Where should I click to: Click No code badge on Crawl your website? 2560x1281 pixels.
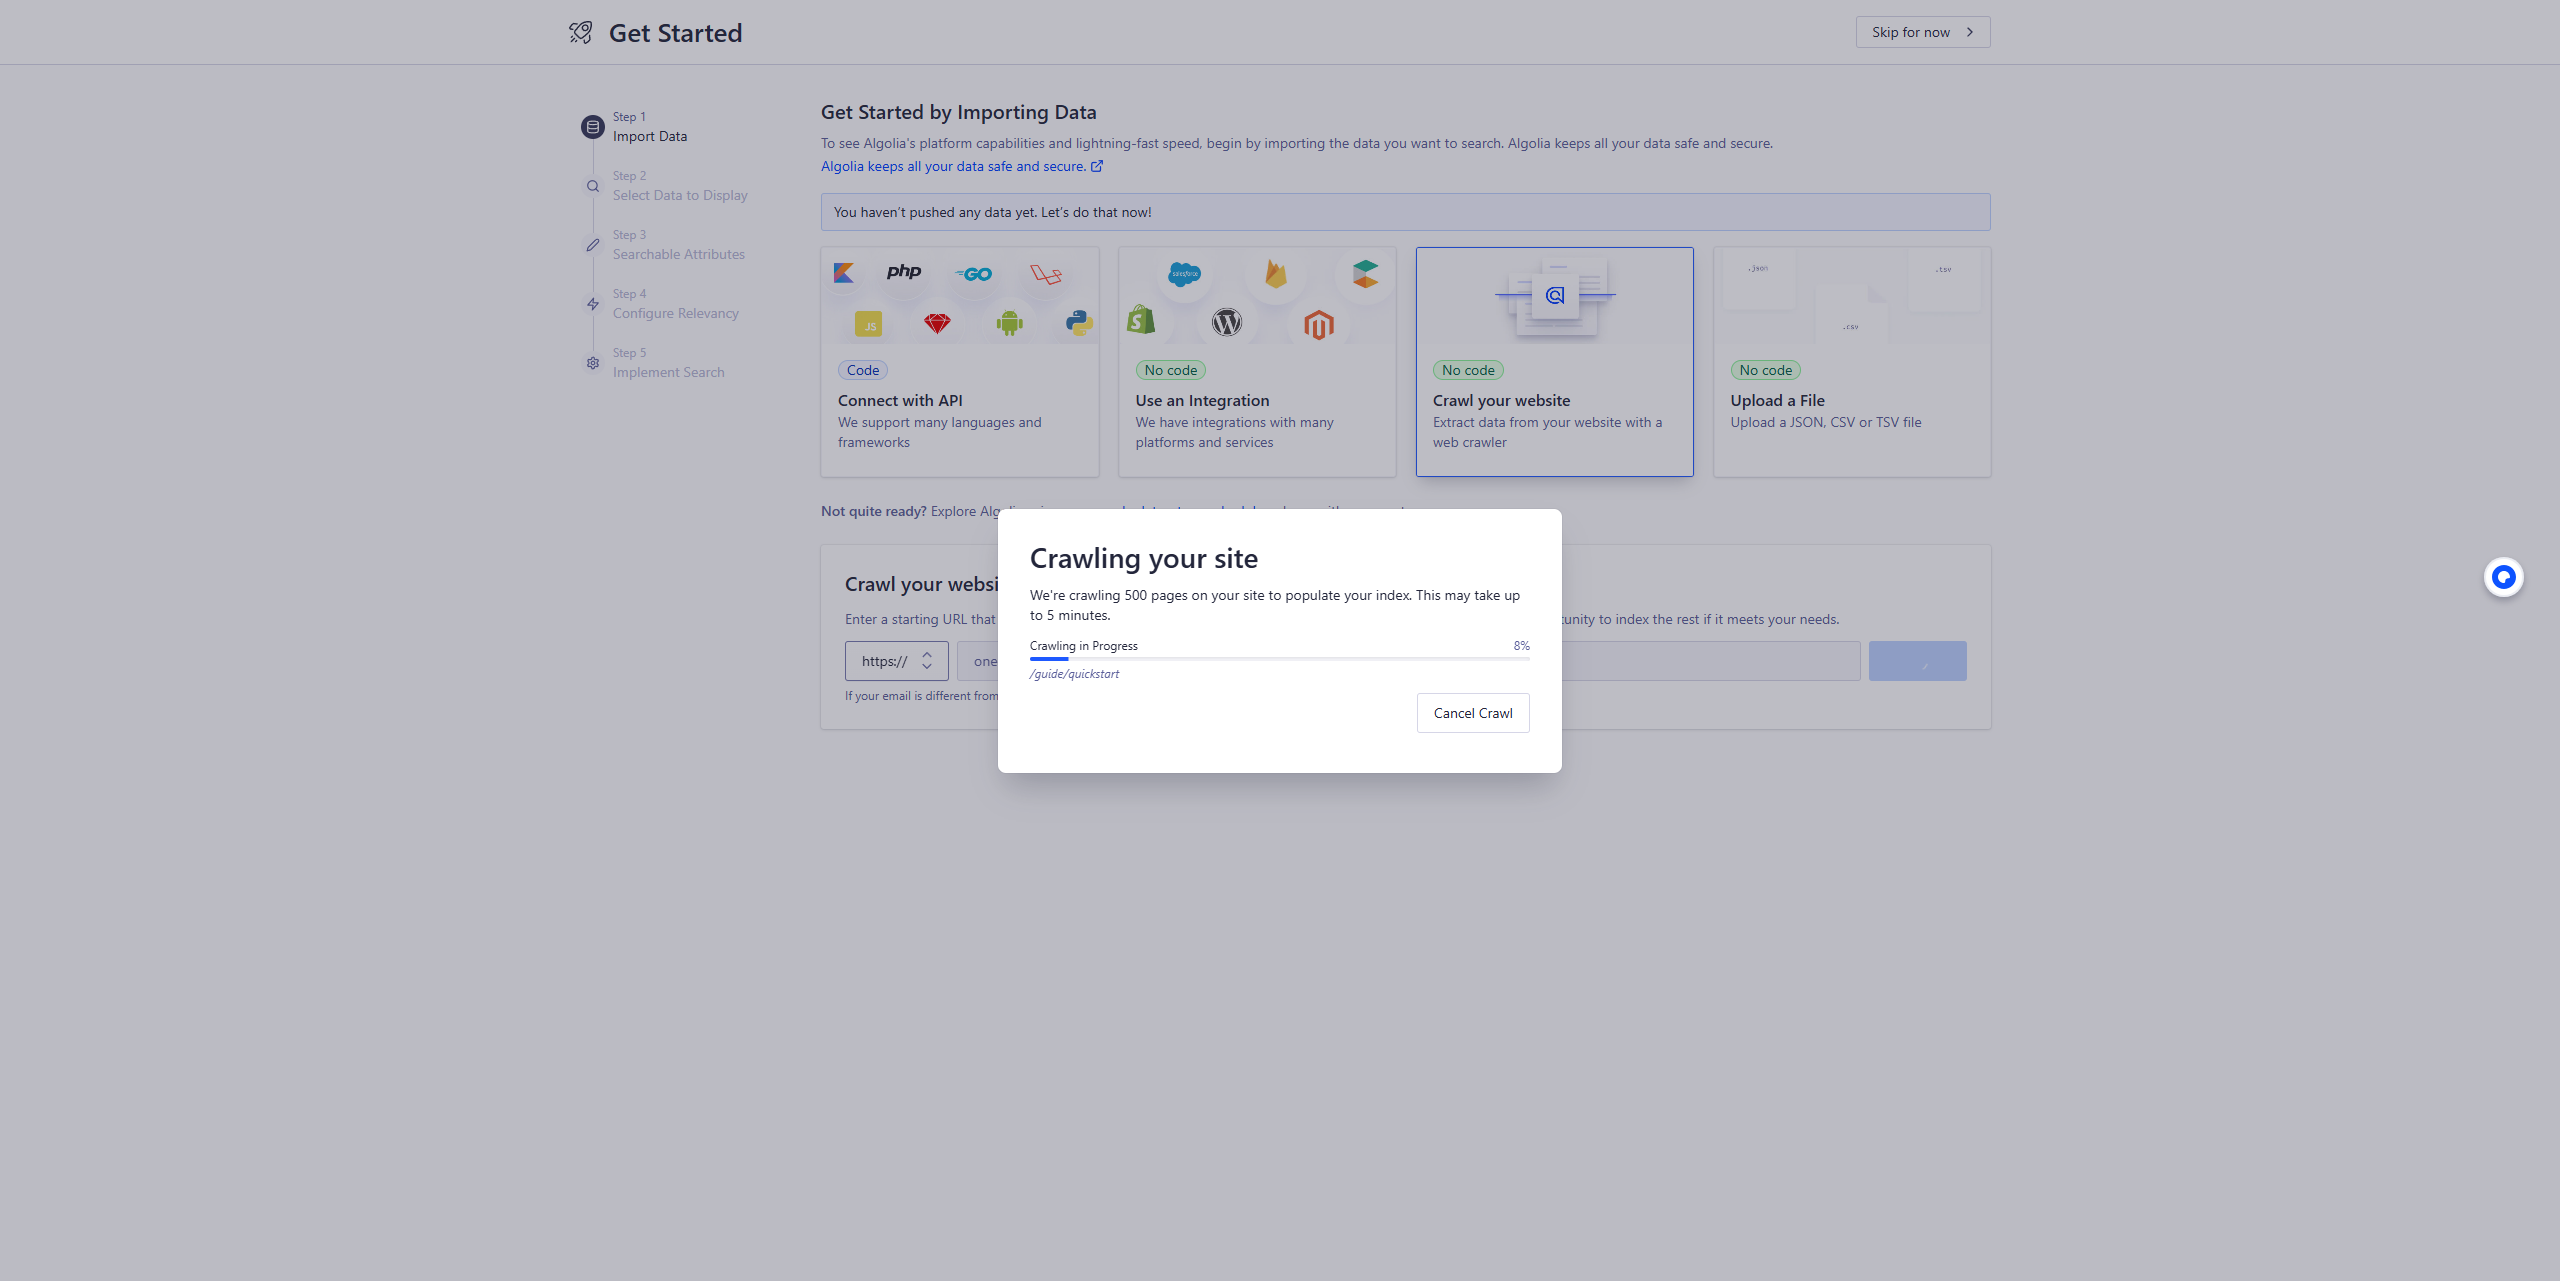1468,370
